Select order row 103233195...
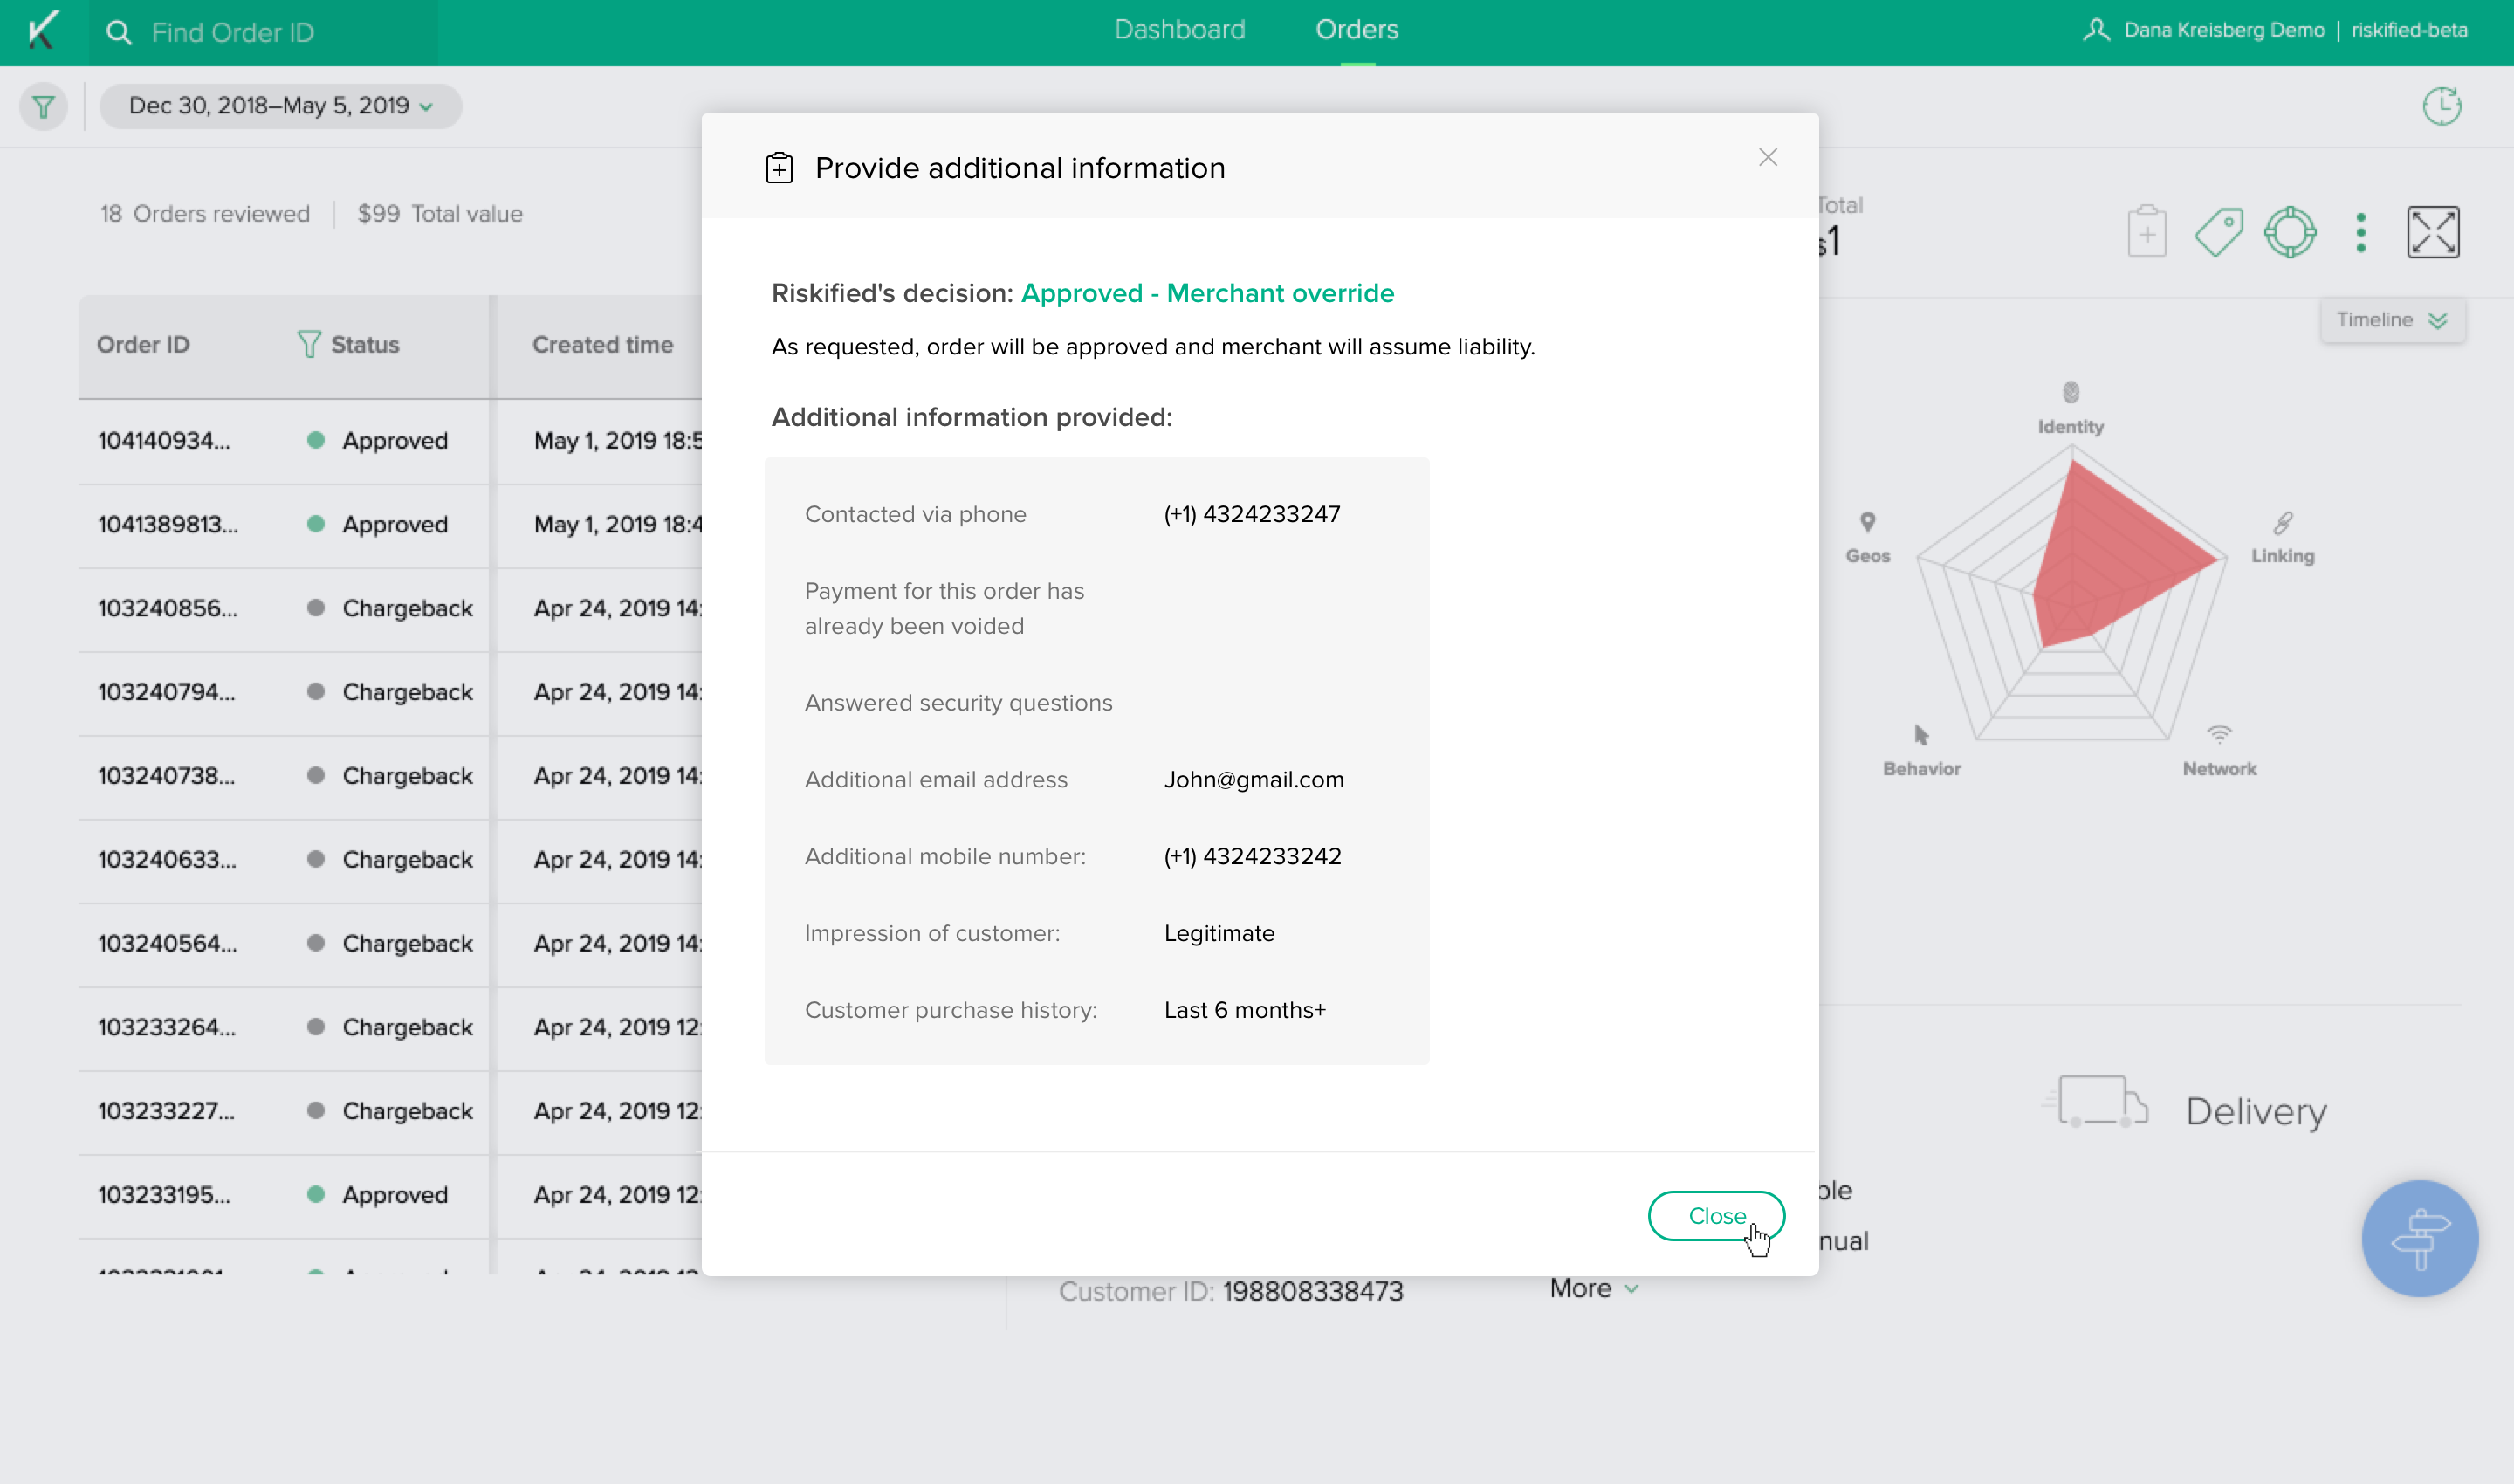 coord(390,1196)
